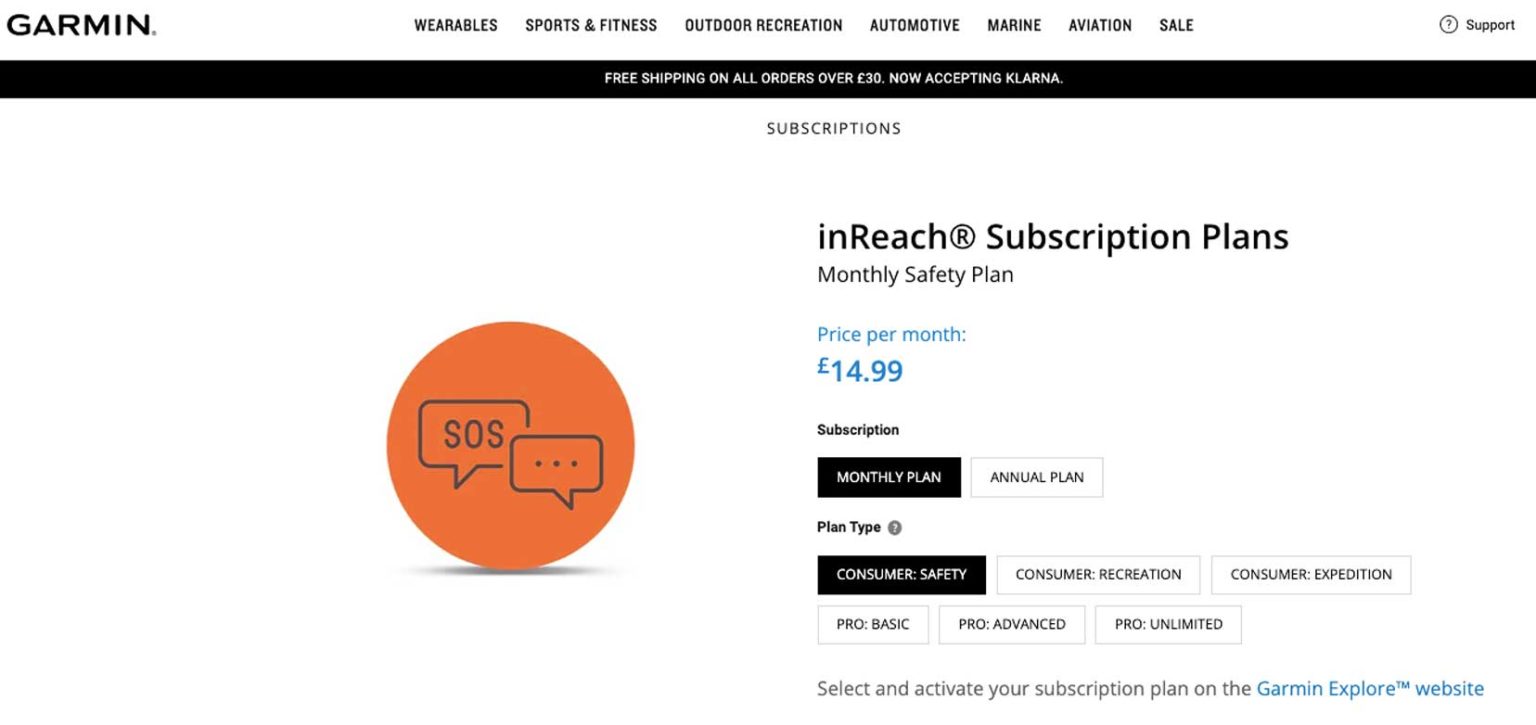Open the Automotive menu
The height and width of the screenshot is (725, 1536).
pyautogui.click(x=914, y=26)
